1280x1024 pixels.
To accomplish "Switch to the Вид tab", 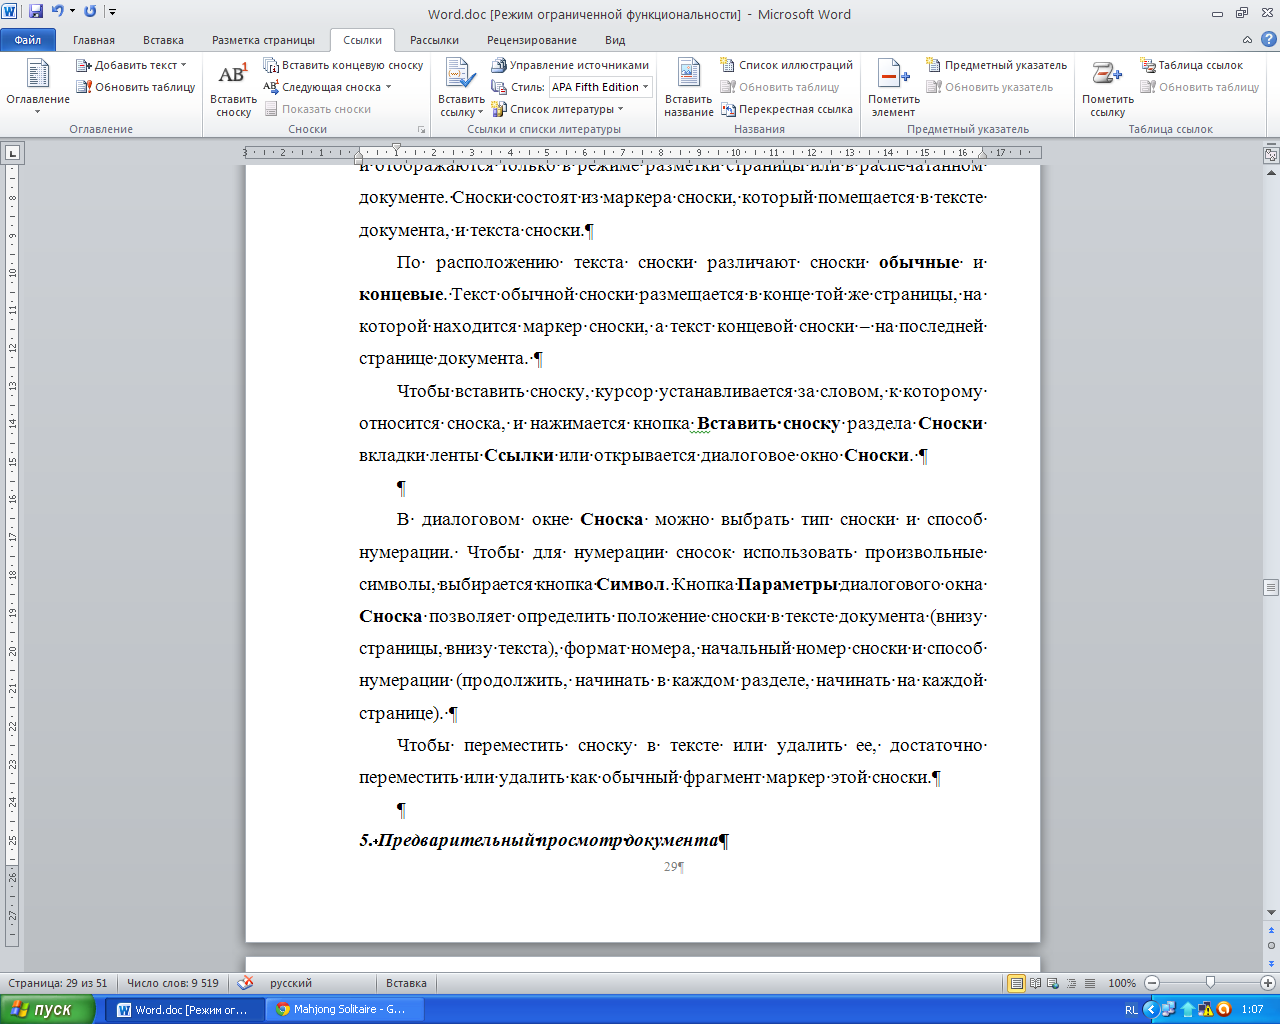I will [x=615, y=40].
